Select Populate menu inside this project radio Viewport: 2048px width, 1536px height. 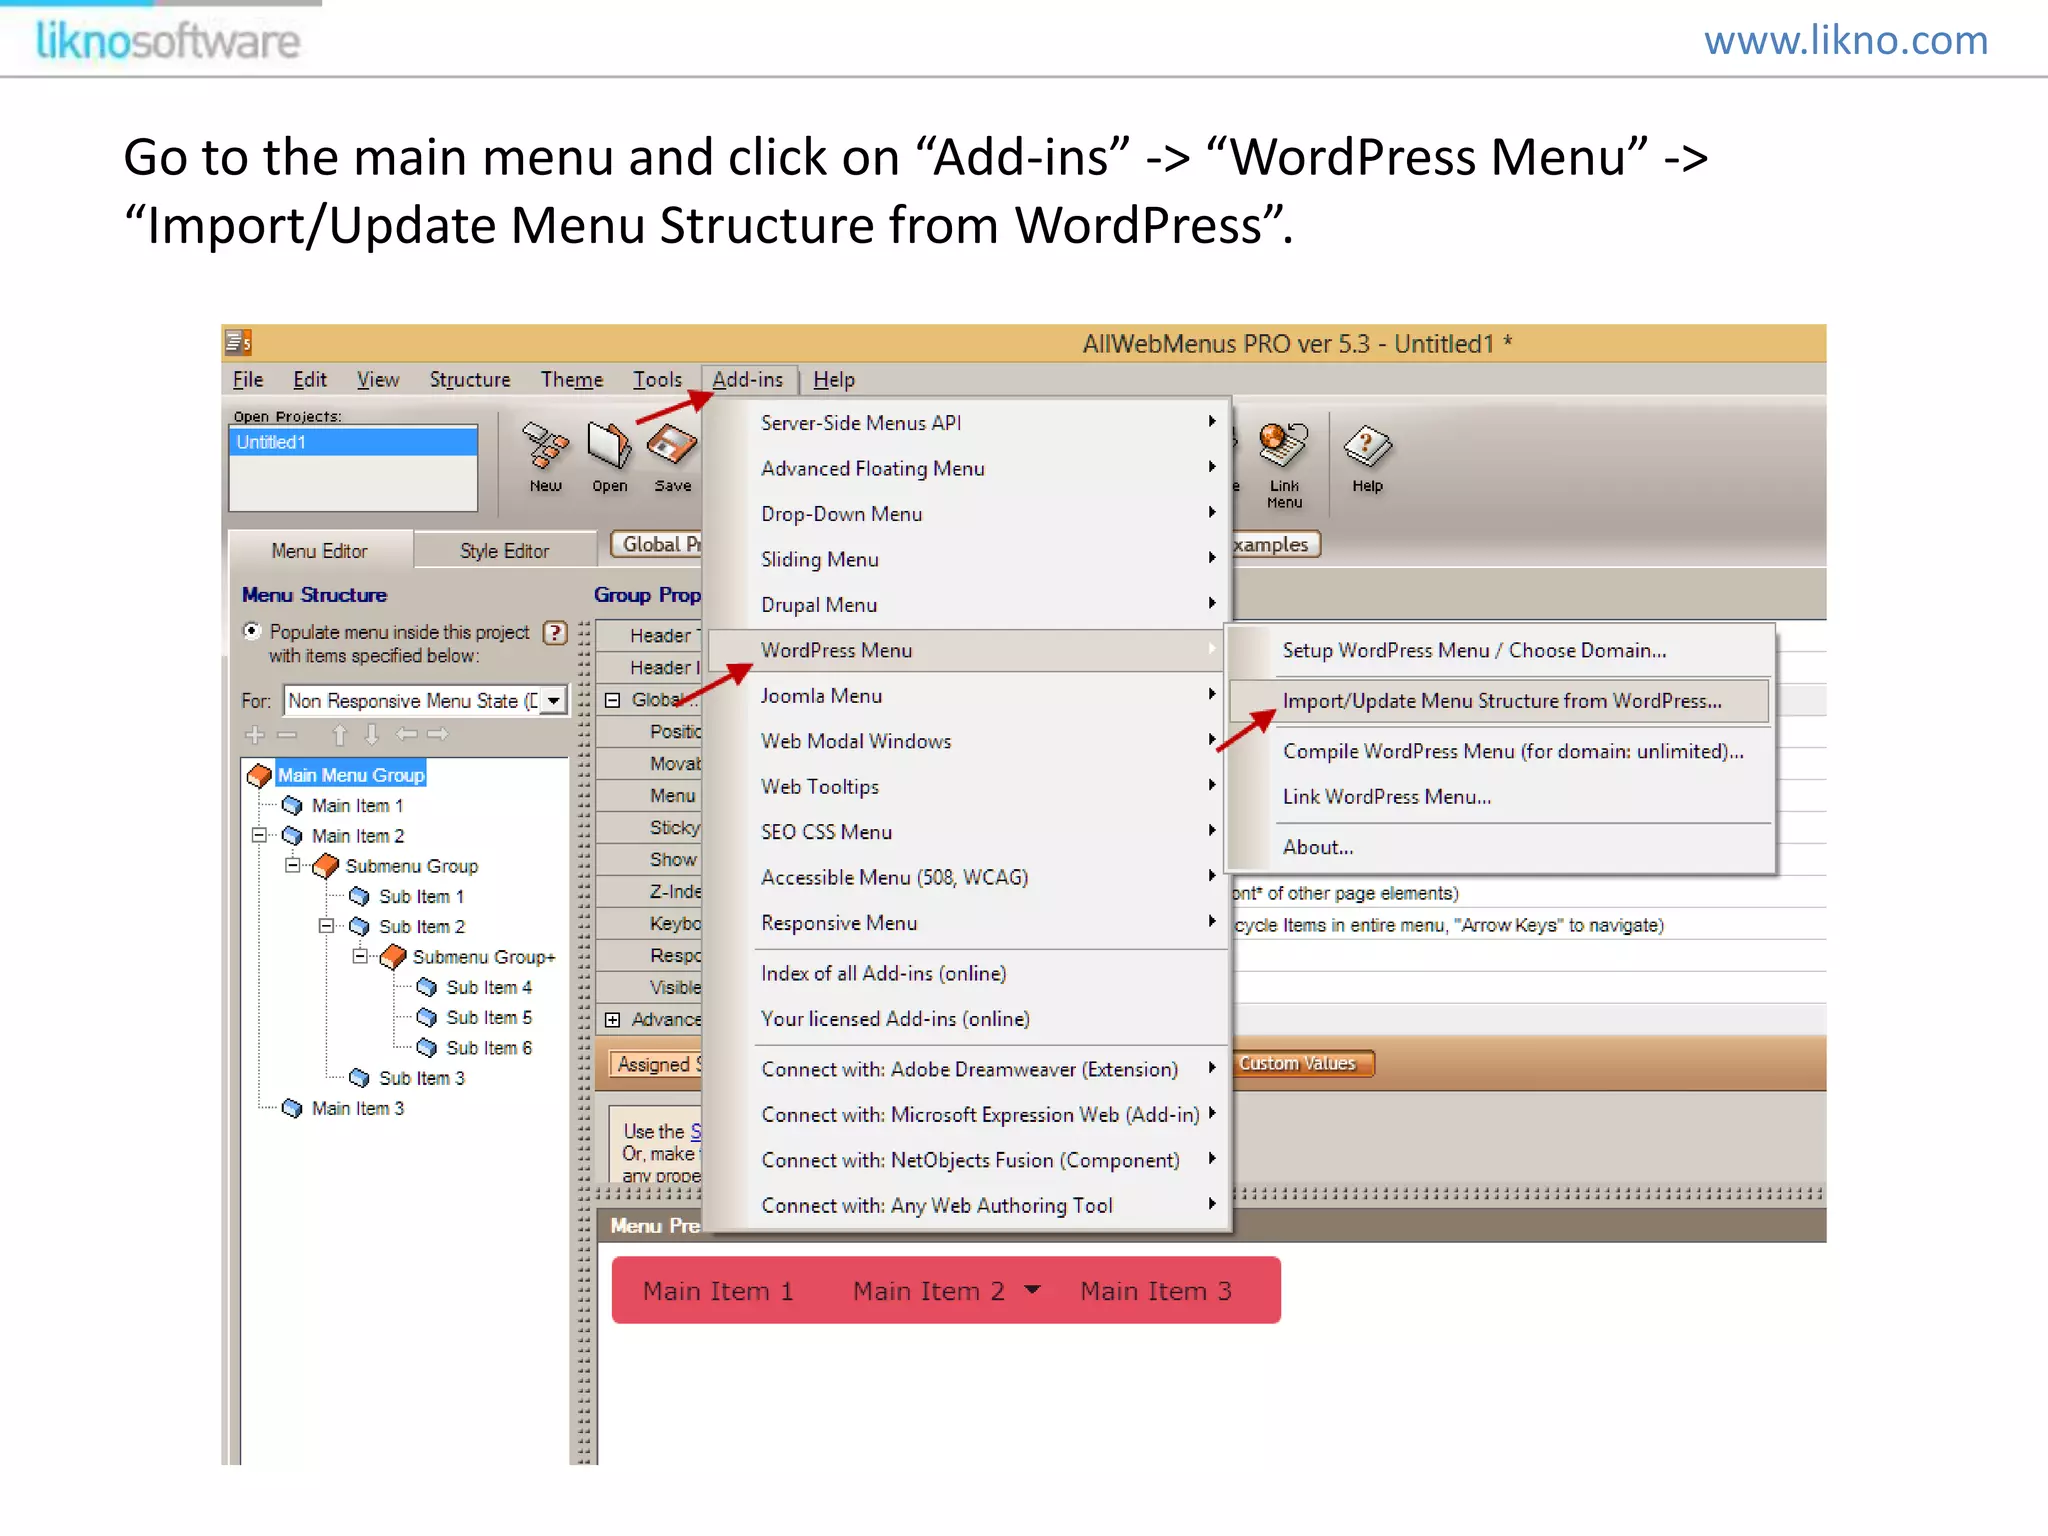(251, 631)
